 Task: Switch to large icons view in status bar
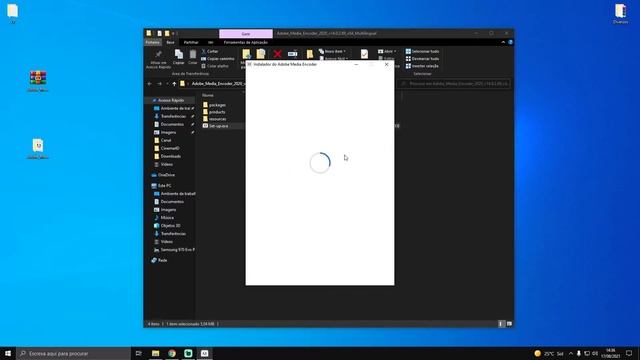point(509,324)
